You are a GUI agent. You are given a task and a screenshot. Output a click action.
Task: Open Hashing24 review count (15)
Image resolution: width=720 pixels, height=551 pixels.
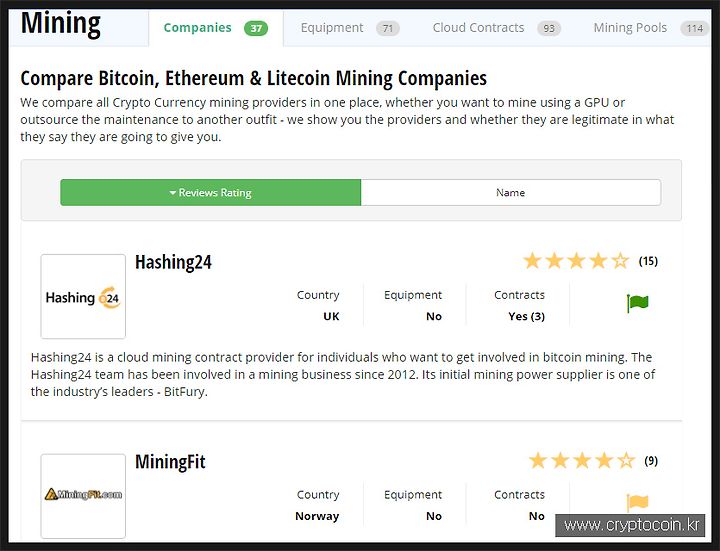pos(648,261)
